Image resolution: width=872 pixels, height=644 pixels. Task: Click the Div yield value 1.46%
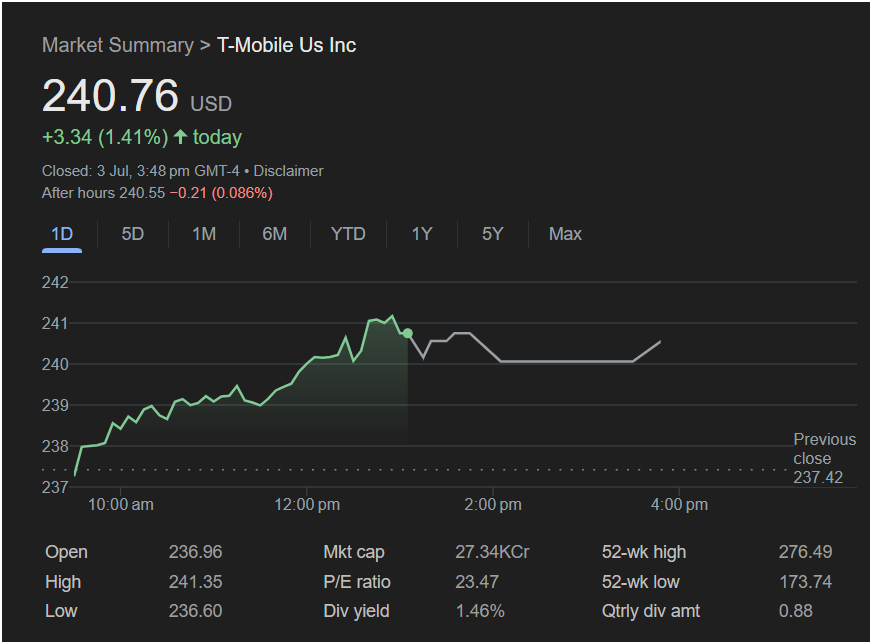point(480,611)
